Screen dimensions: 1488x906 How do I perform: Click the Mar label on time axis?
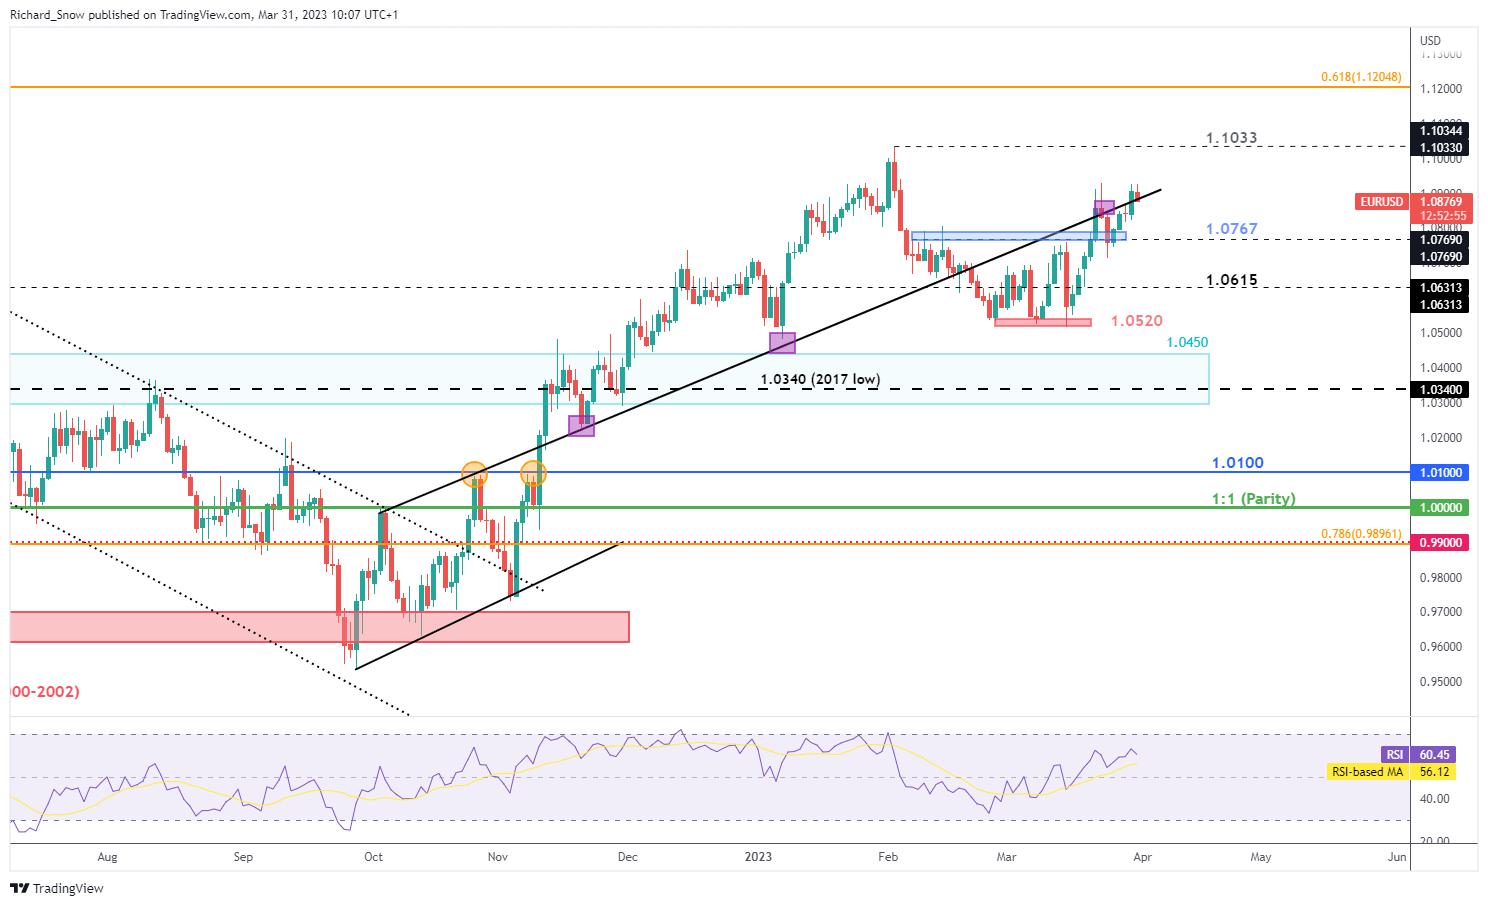[x=1006, y=857]
